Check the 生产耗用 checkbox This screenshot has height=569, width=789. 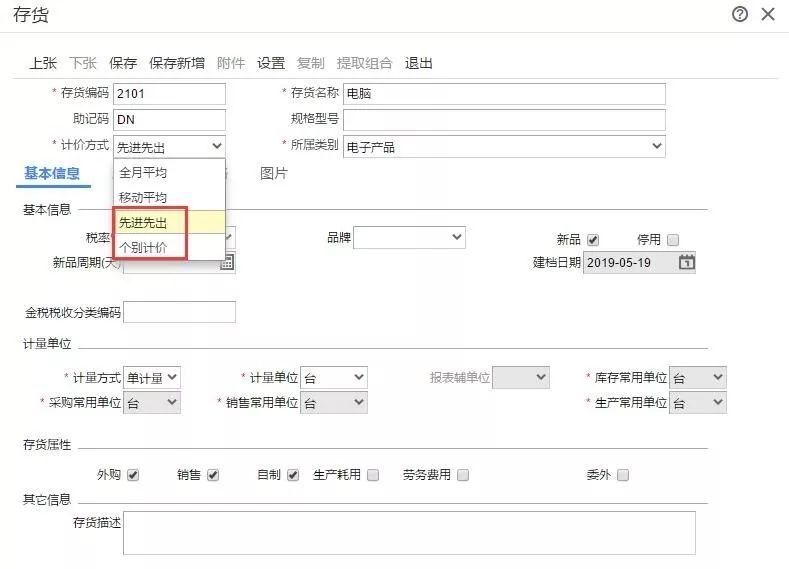pyautogui.click(x=373, y=475)
